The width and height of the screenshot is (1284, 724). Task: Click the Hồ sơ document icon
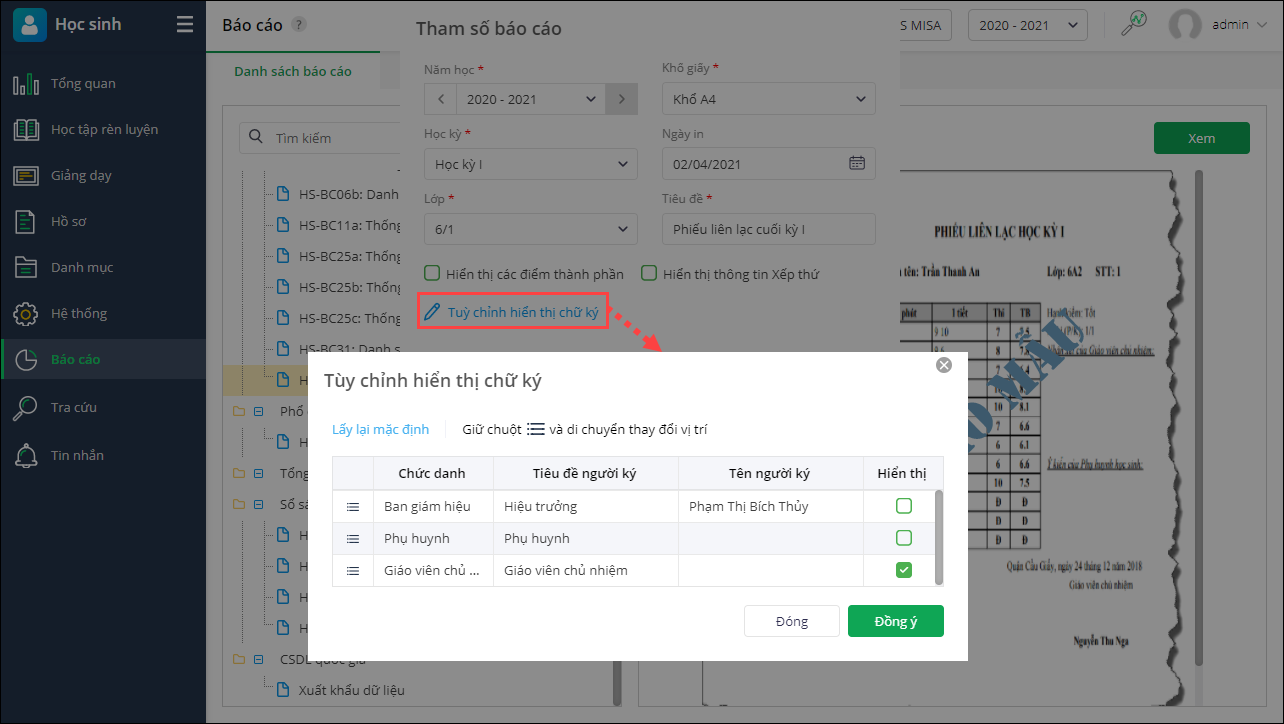26,222
